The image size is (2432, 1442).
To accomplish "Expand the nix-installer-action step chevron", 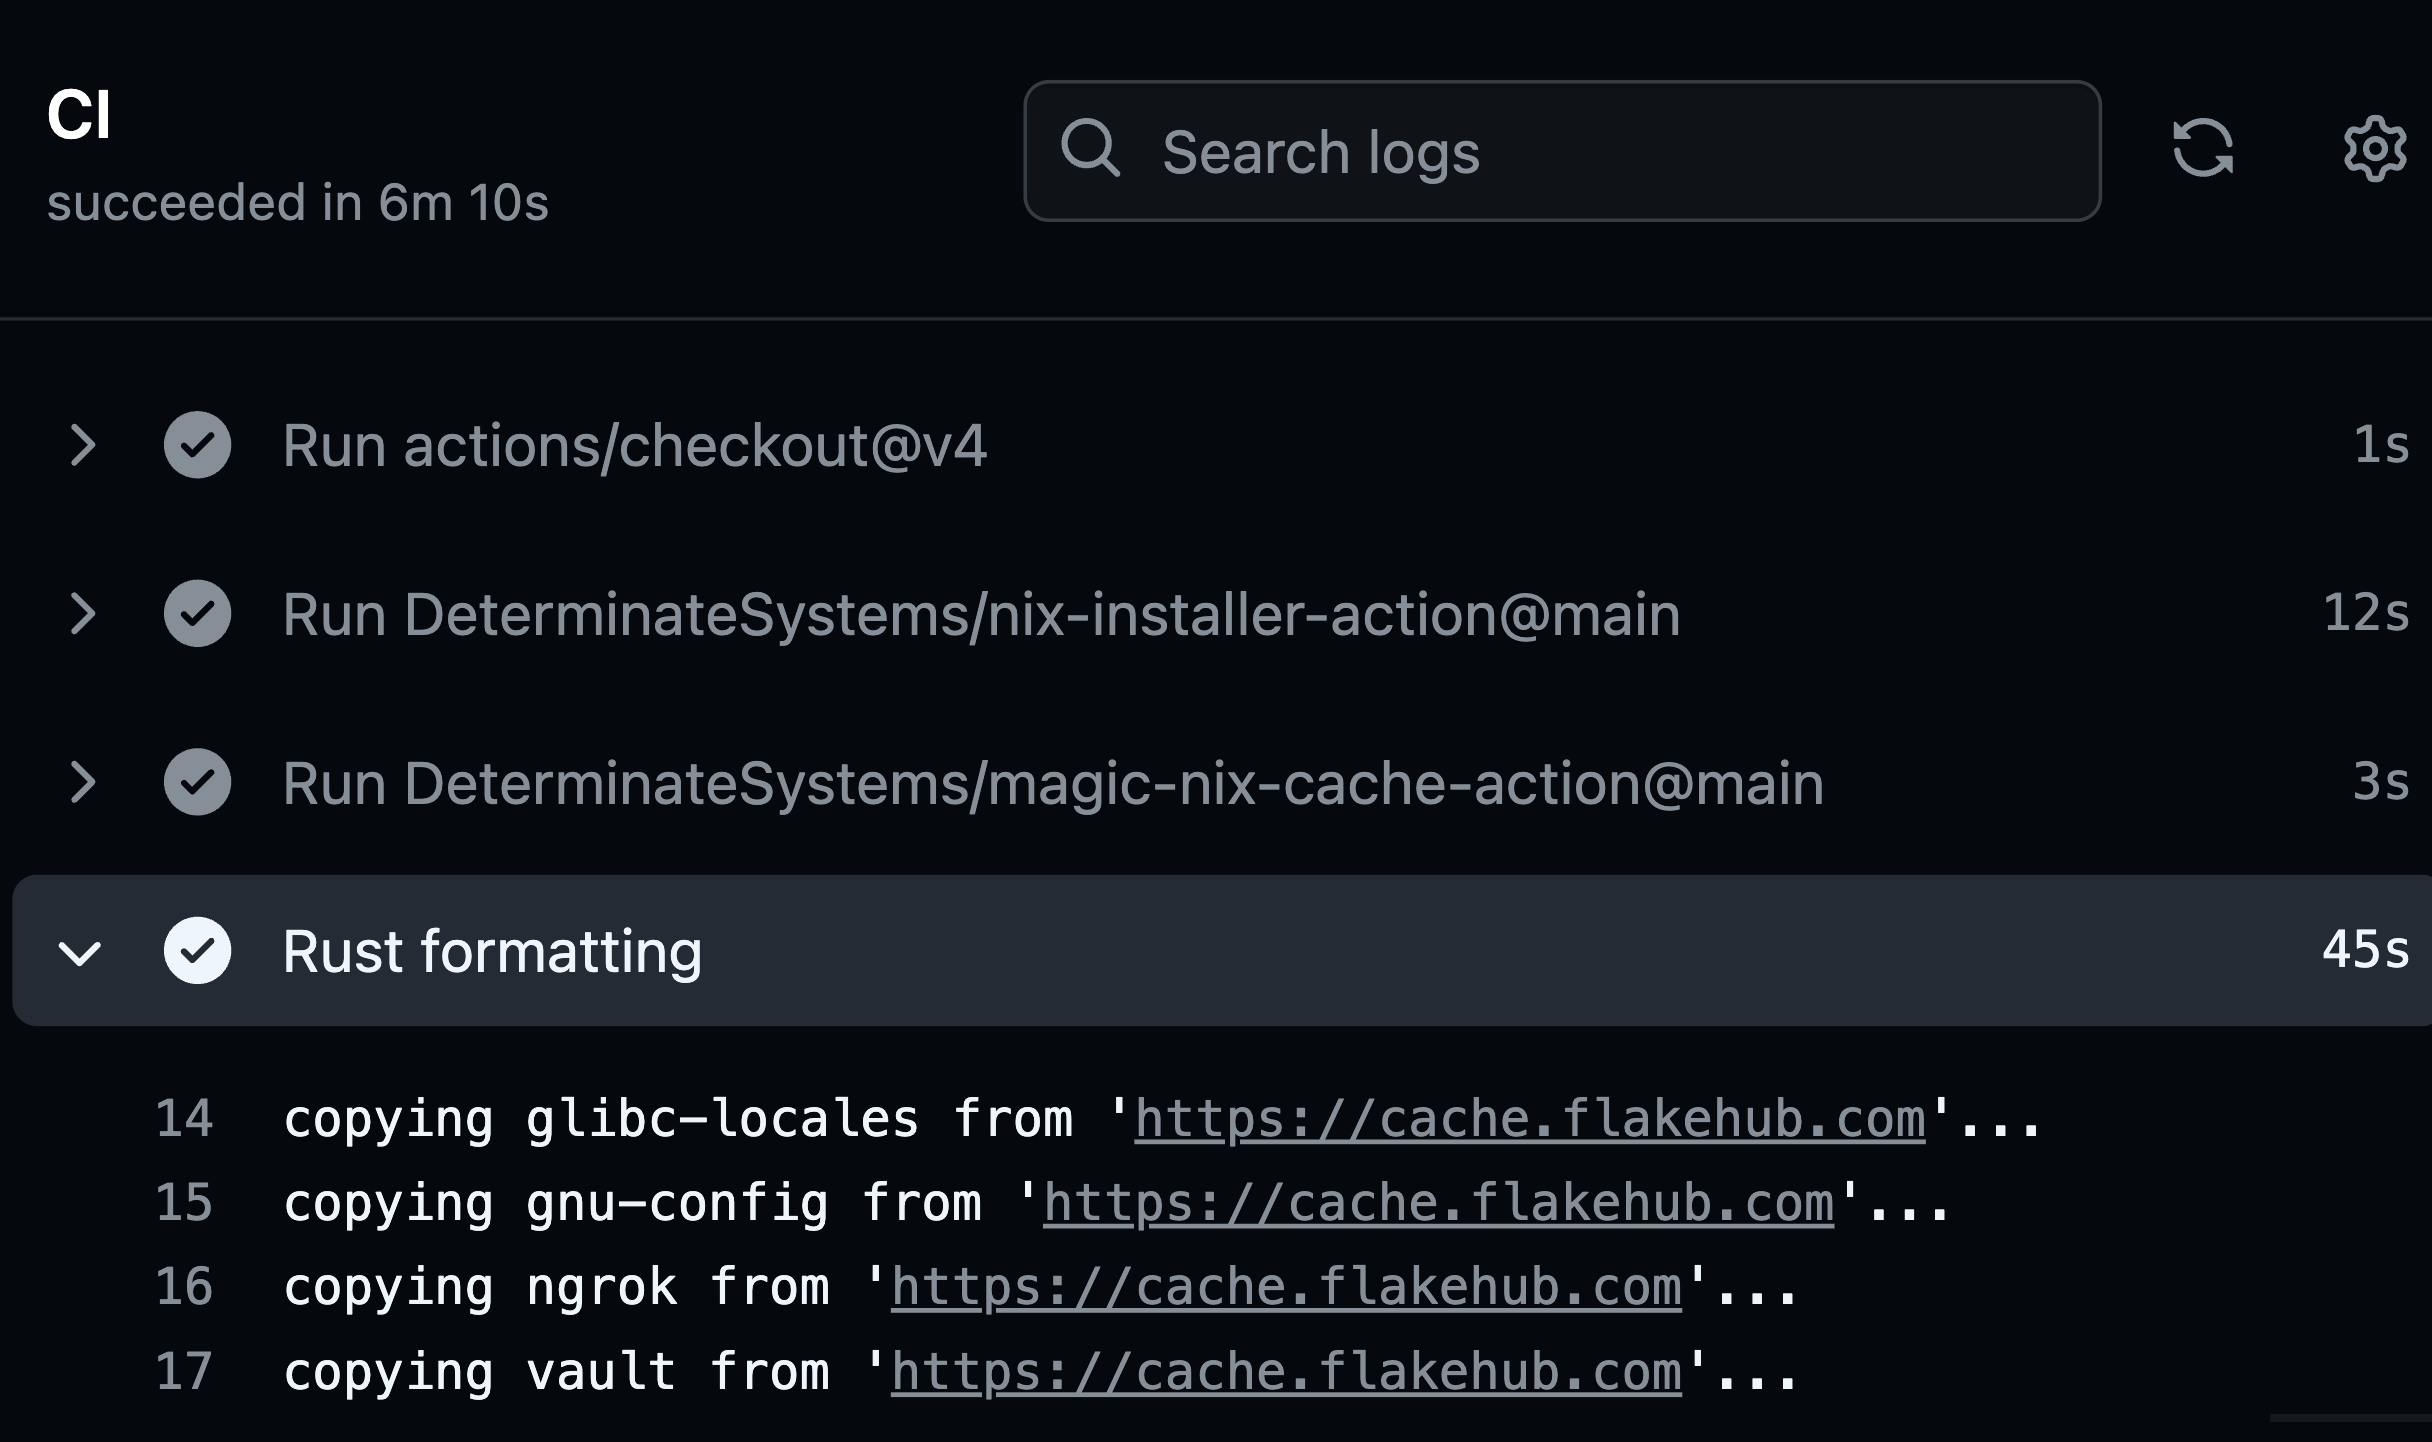I will tap(83, 613).
